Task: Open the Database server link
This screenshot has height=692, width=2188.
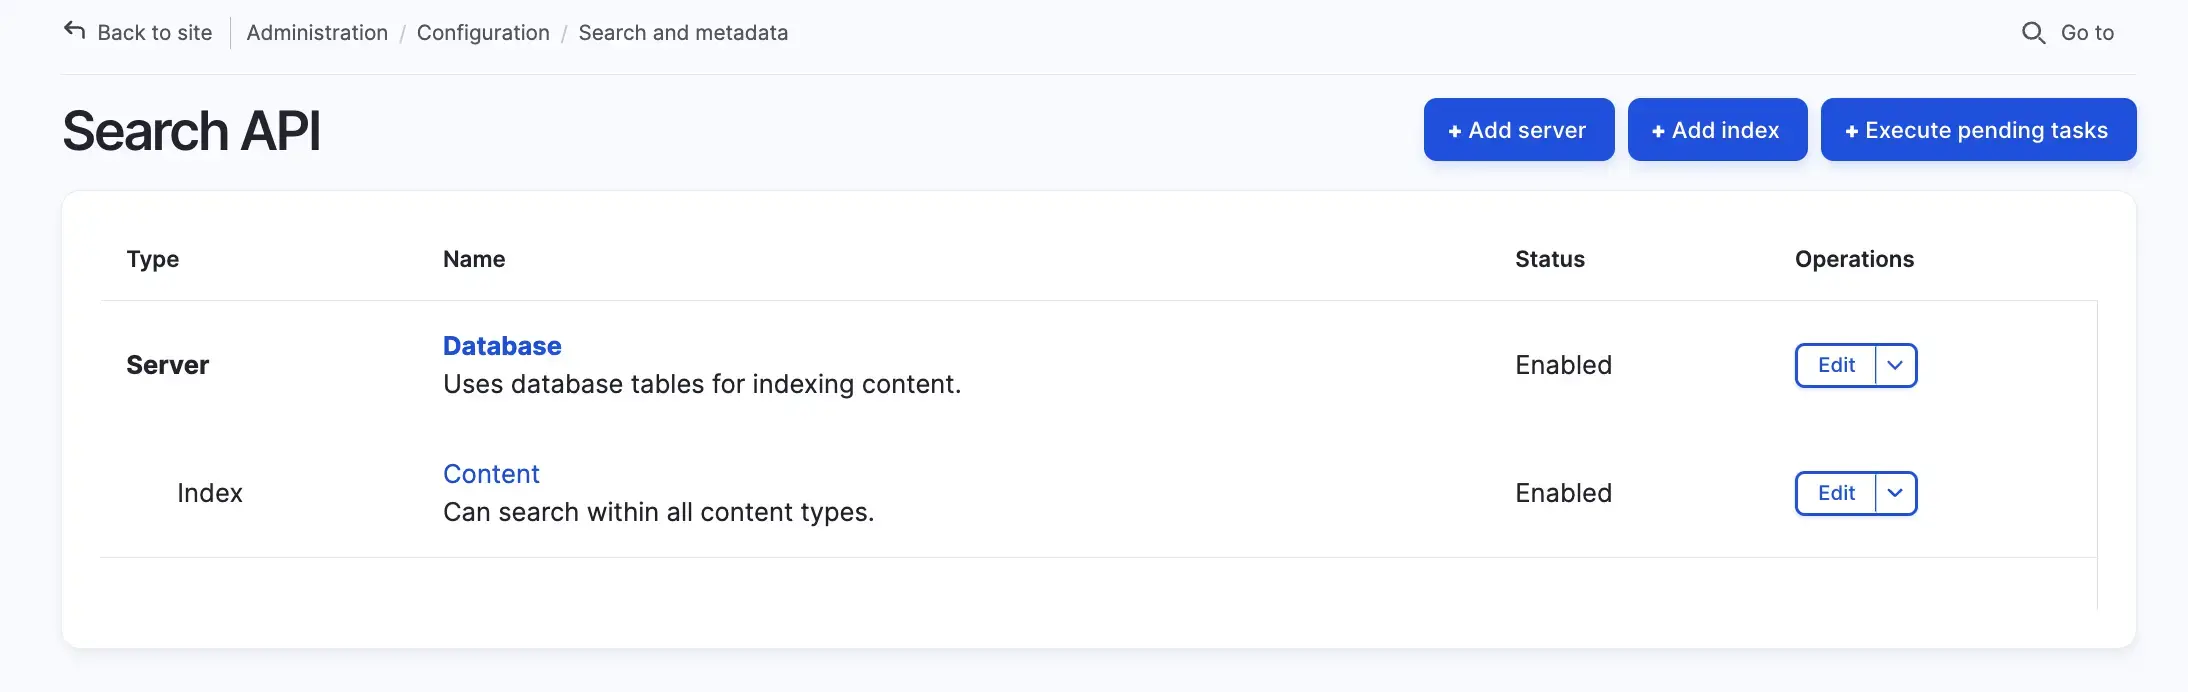Action: tap(502, 346)
